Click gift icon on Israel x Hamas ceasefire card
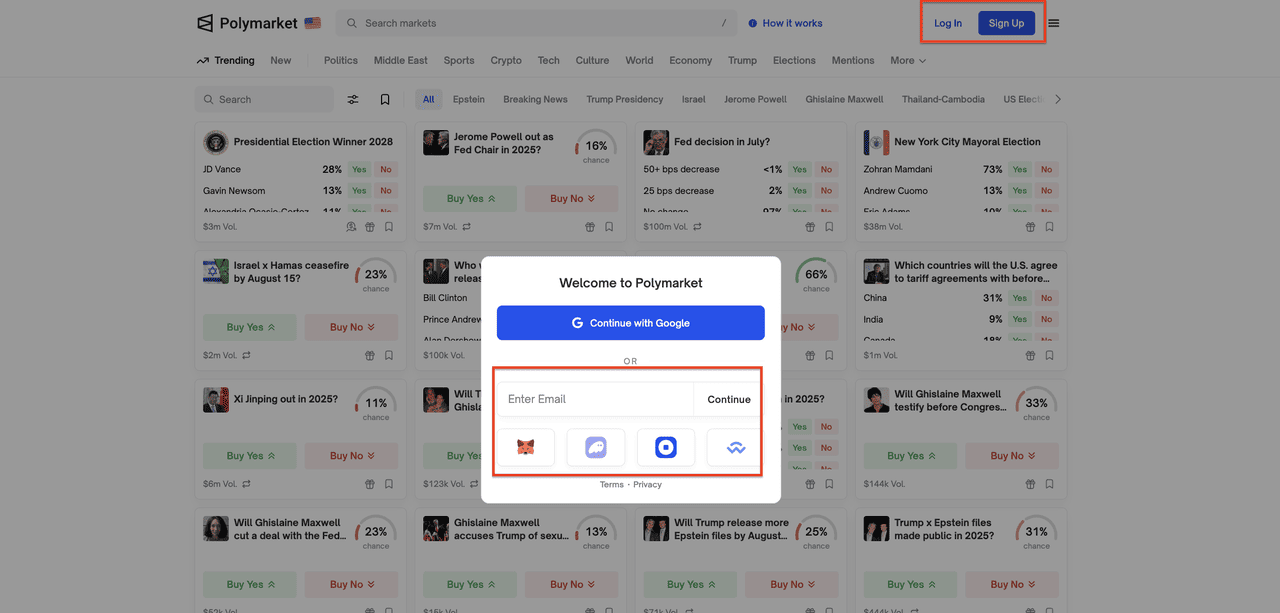Viewport: 1280px width, 613px height. click(369, 355)
